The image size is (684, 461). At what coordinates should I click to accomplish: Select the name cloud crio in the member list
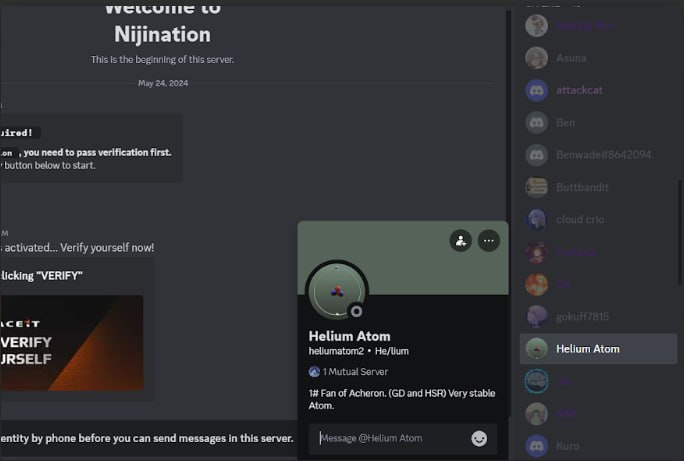click(580, 219)
